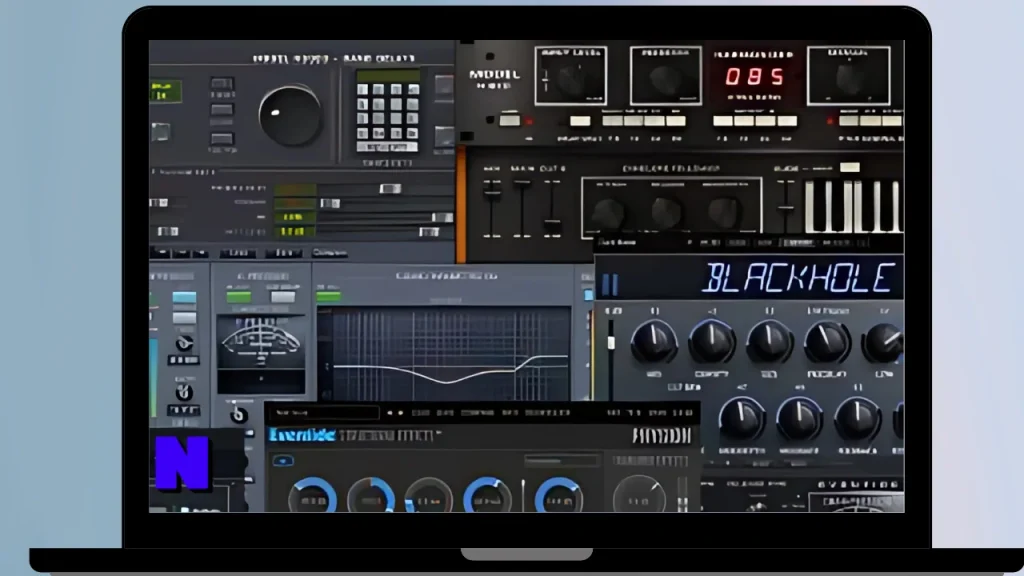Toggle the cyan button in the gray plugin strip
This screenshot has width=1024, height=576.
coord(184,298)
